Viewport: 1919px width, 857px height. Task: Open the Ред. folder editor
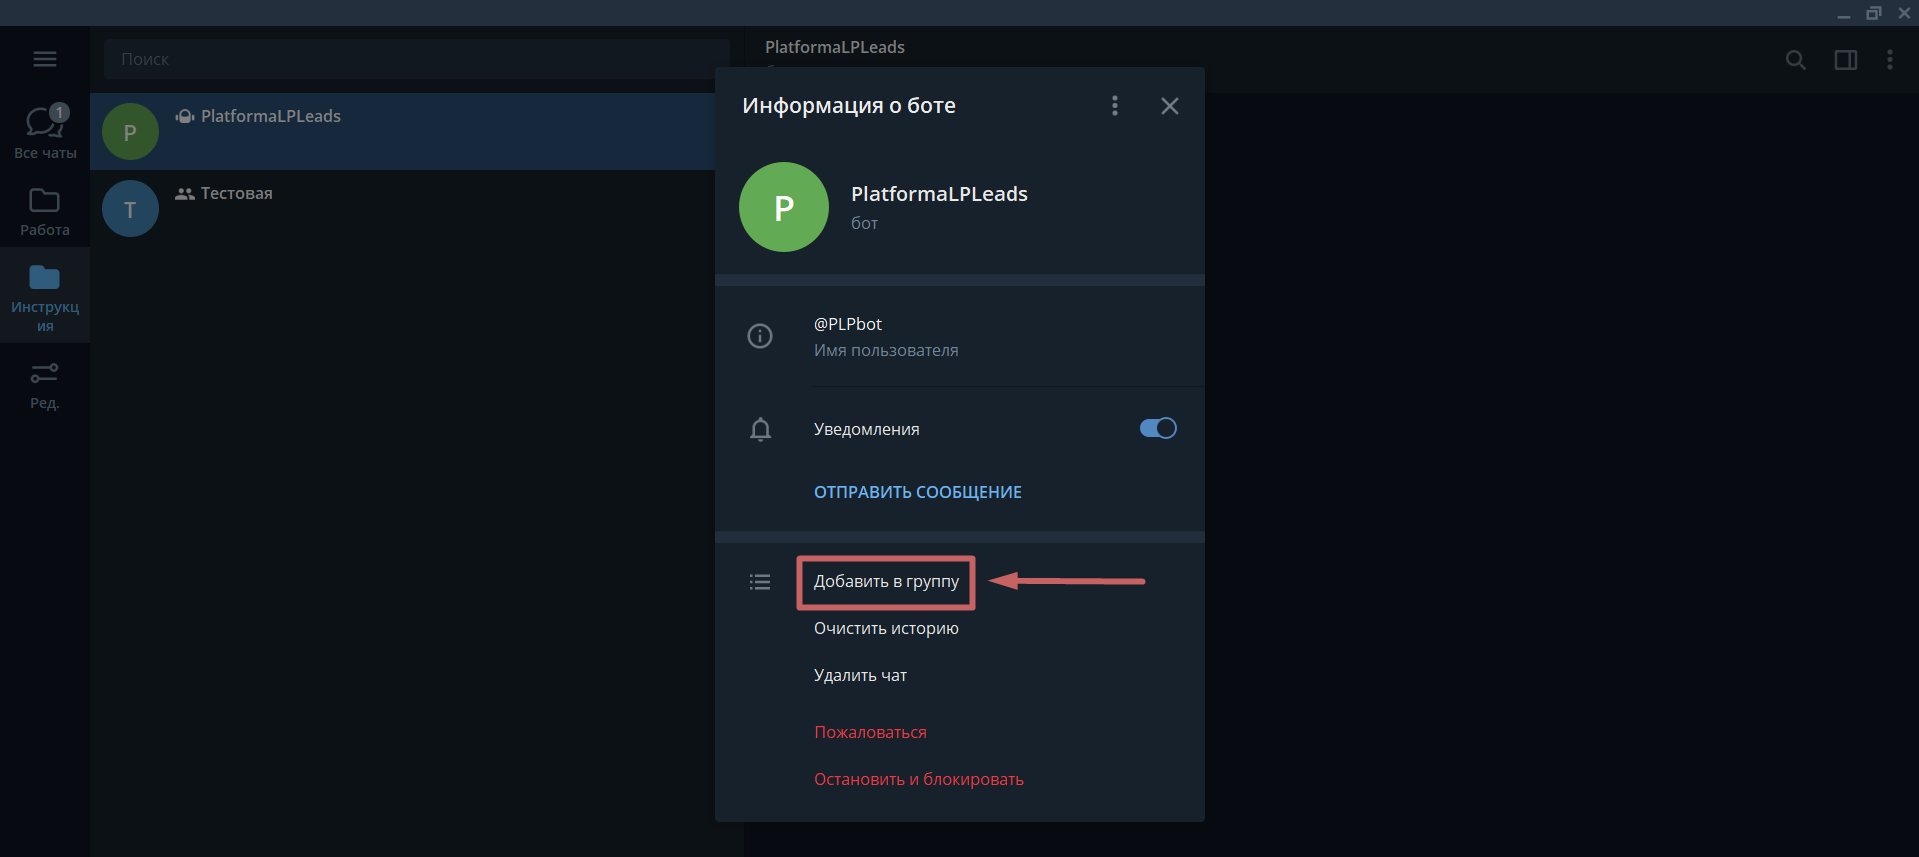[45, 386]
